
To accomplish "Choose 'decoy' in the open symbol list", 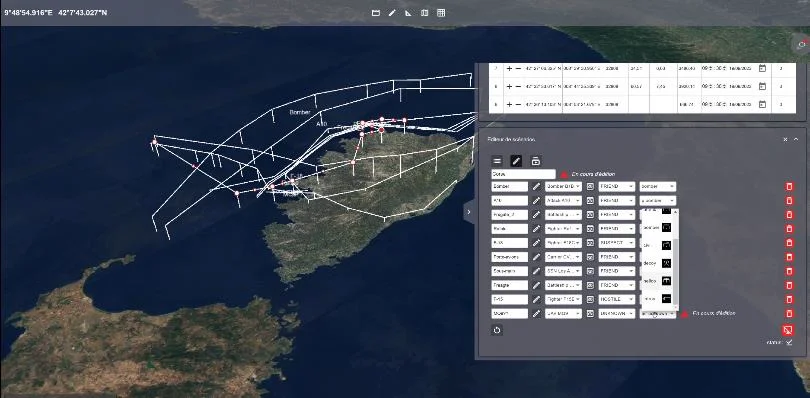I will (657, 263).
